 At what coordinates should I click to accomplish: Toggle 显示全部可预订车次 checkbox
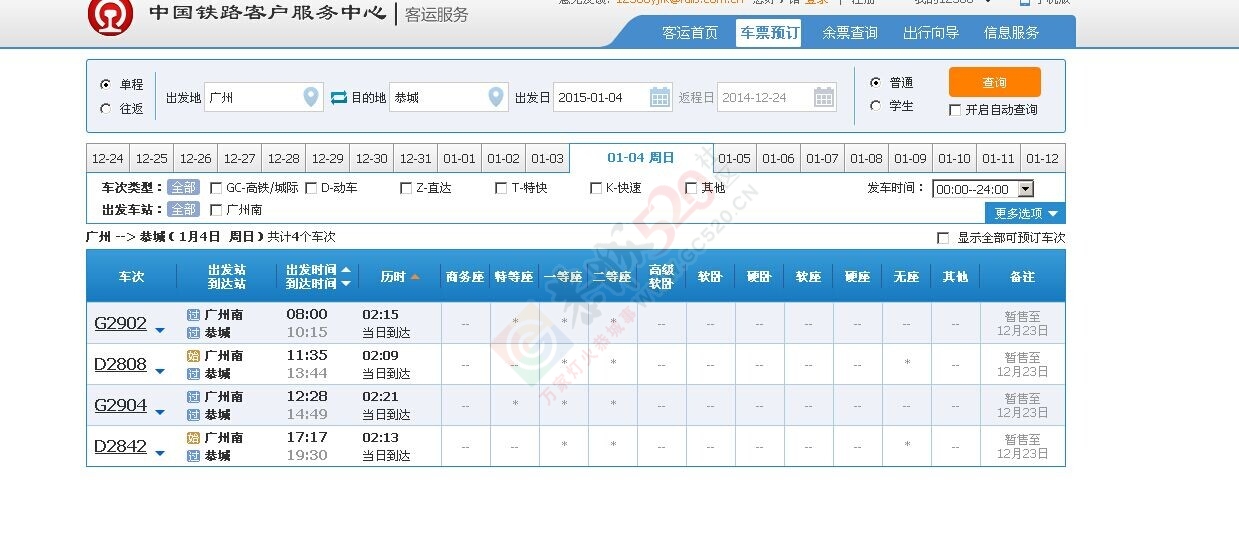943,238
